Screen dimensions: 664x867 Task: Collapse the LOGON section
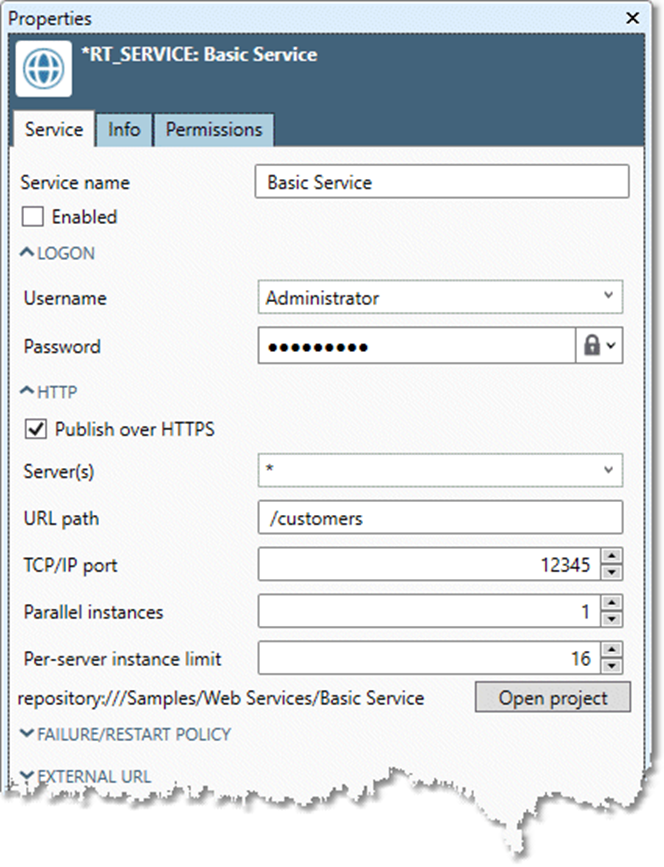58,253
